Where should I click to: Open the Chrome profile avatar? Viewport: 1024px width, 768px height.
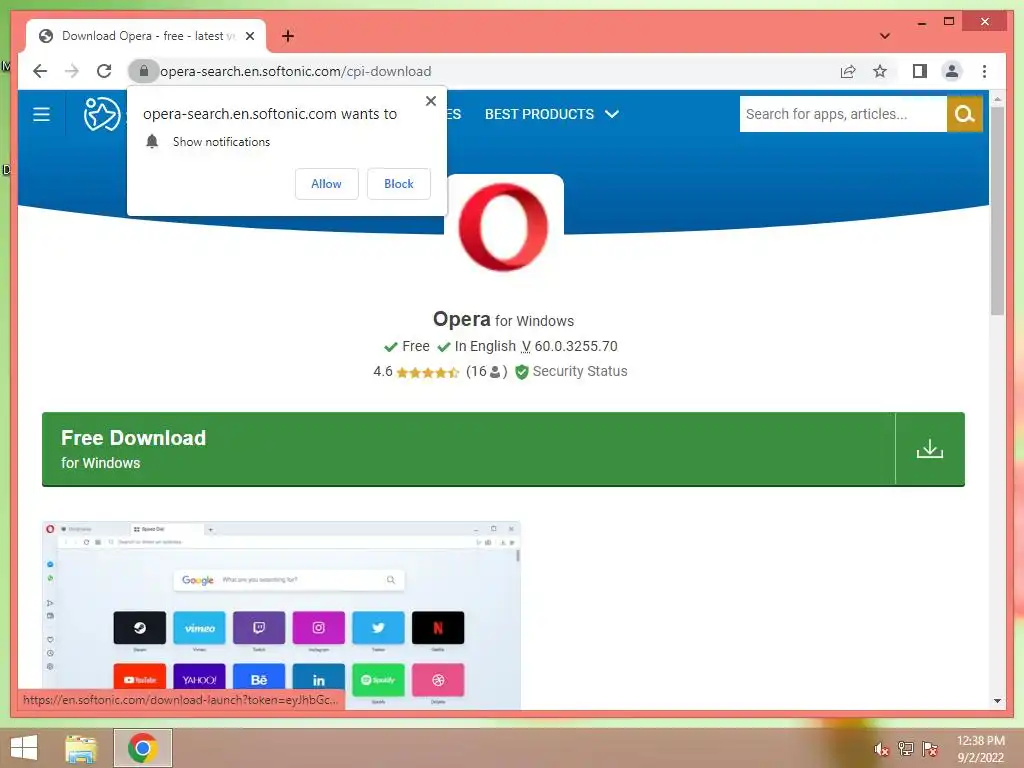(952, 71)
